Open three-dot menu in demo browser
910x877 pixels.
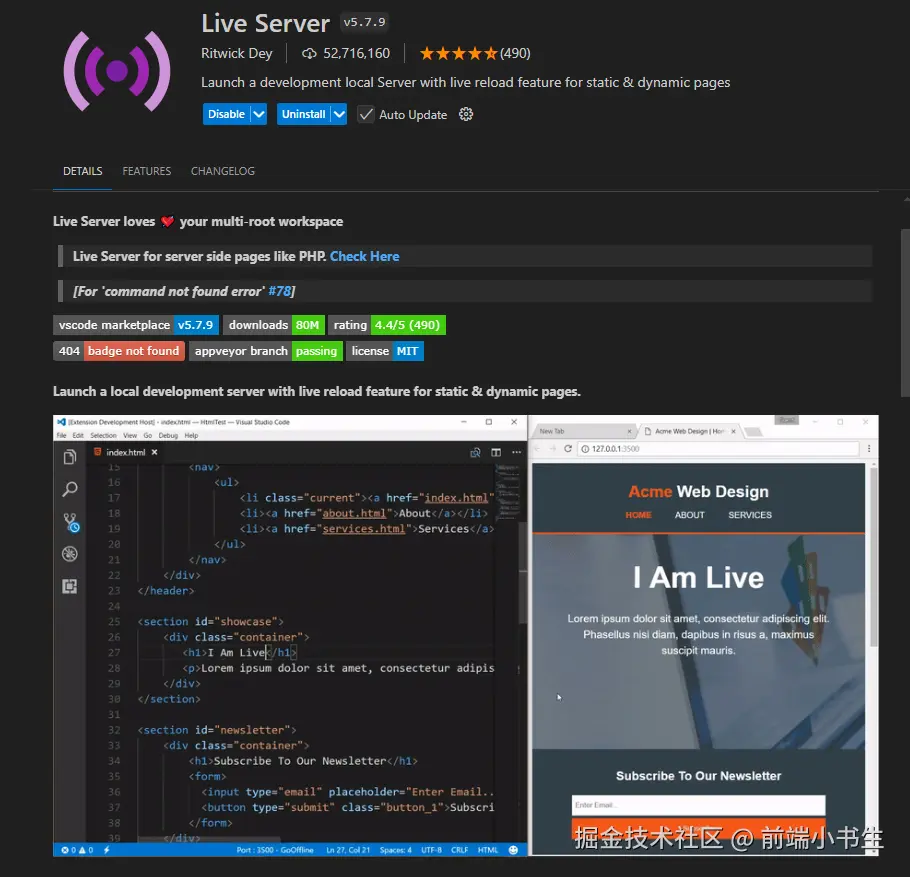[869, 449]
